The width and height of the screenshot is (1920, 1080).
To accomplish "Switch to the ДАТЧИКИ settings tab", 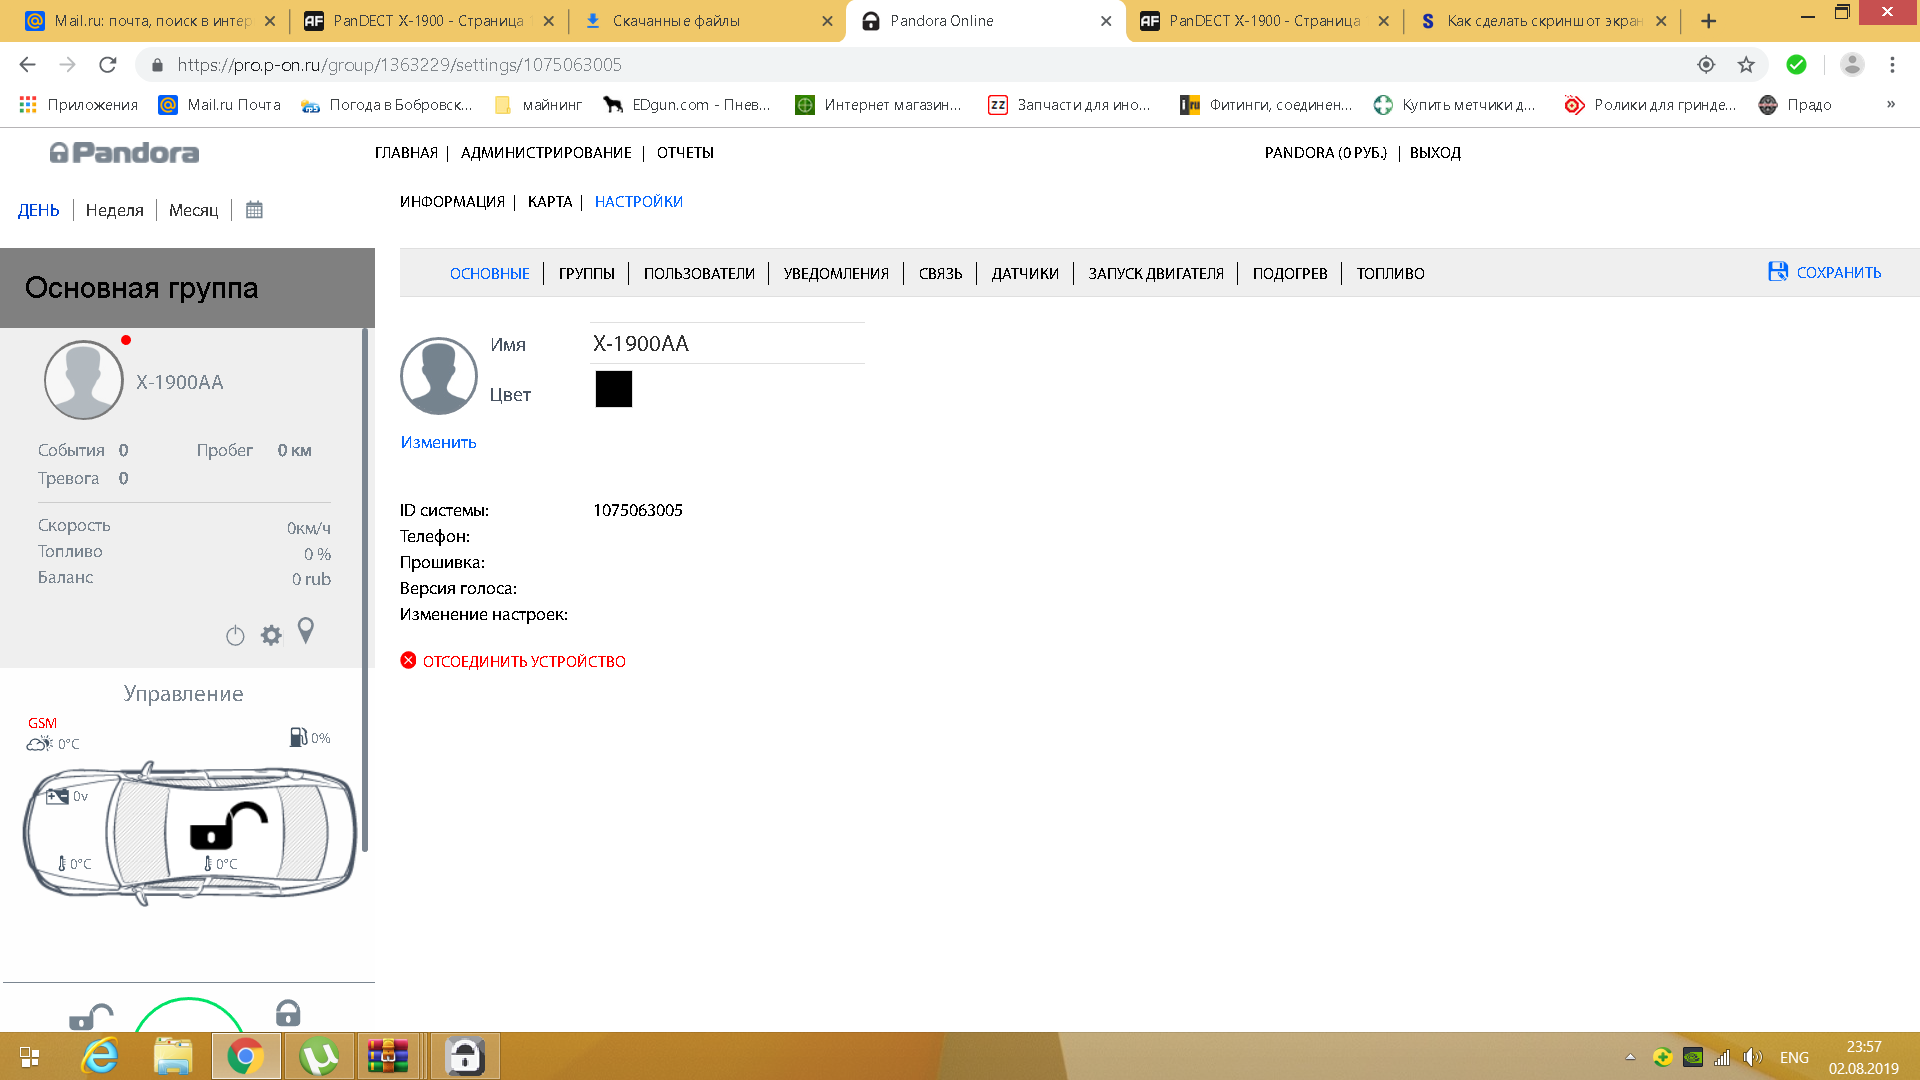I will (x=1025, y=273).
